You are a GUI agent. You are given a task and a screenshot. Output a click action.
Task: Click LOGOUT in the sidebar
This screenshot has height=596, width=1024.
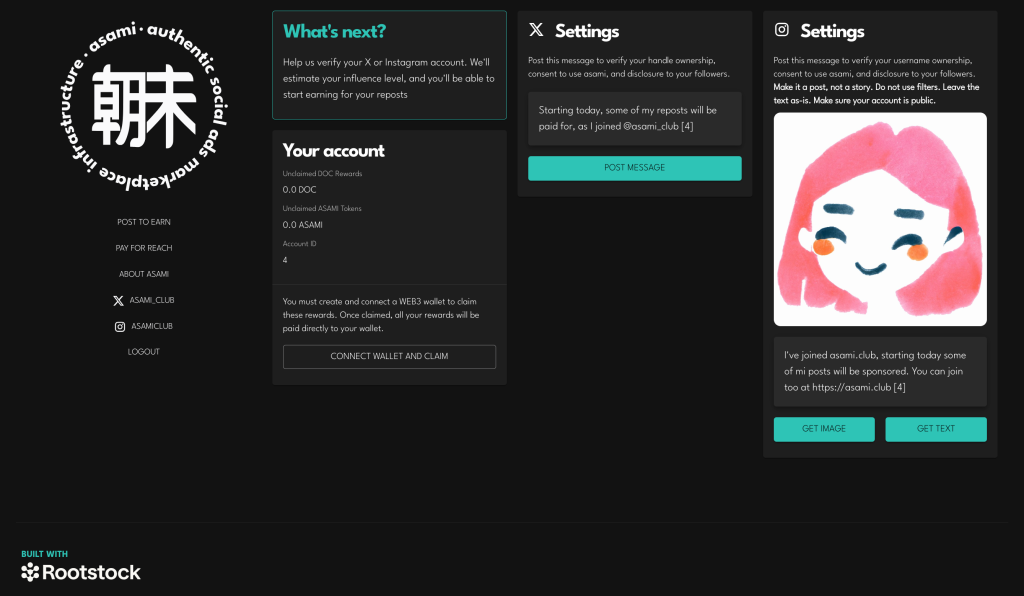144,352
